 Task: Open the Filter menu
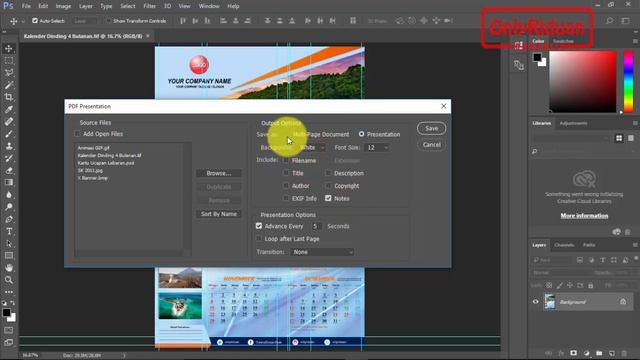(149, 6)
